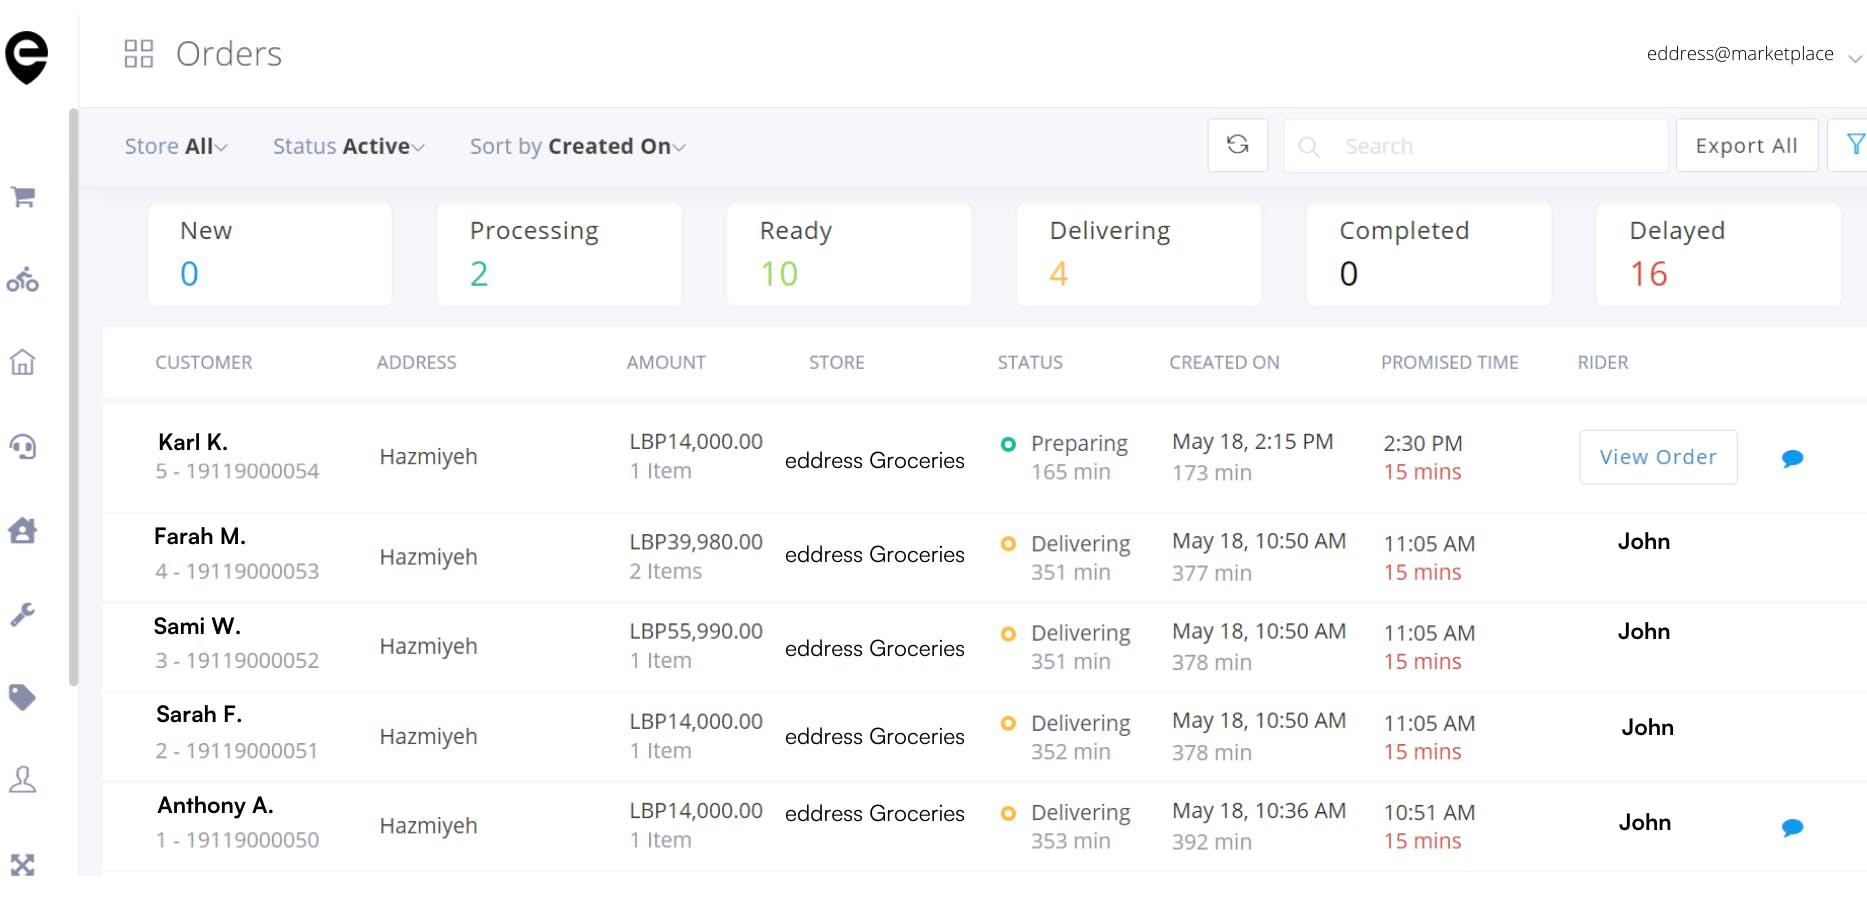Expand the Status Active dropdown
1867x915 pixels.
coord(348,147)
